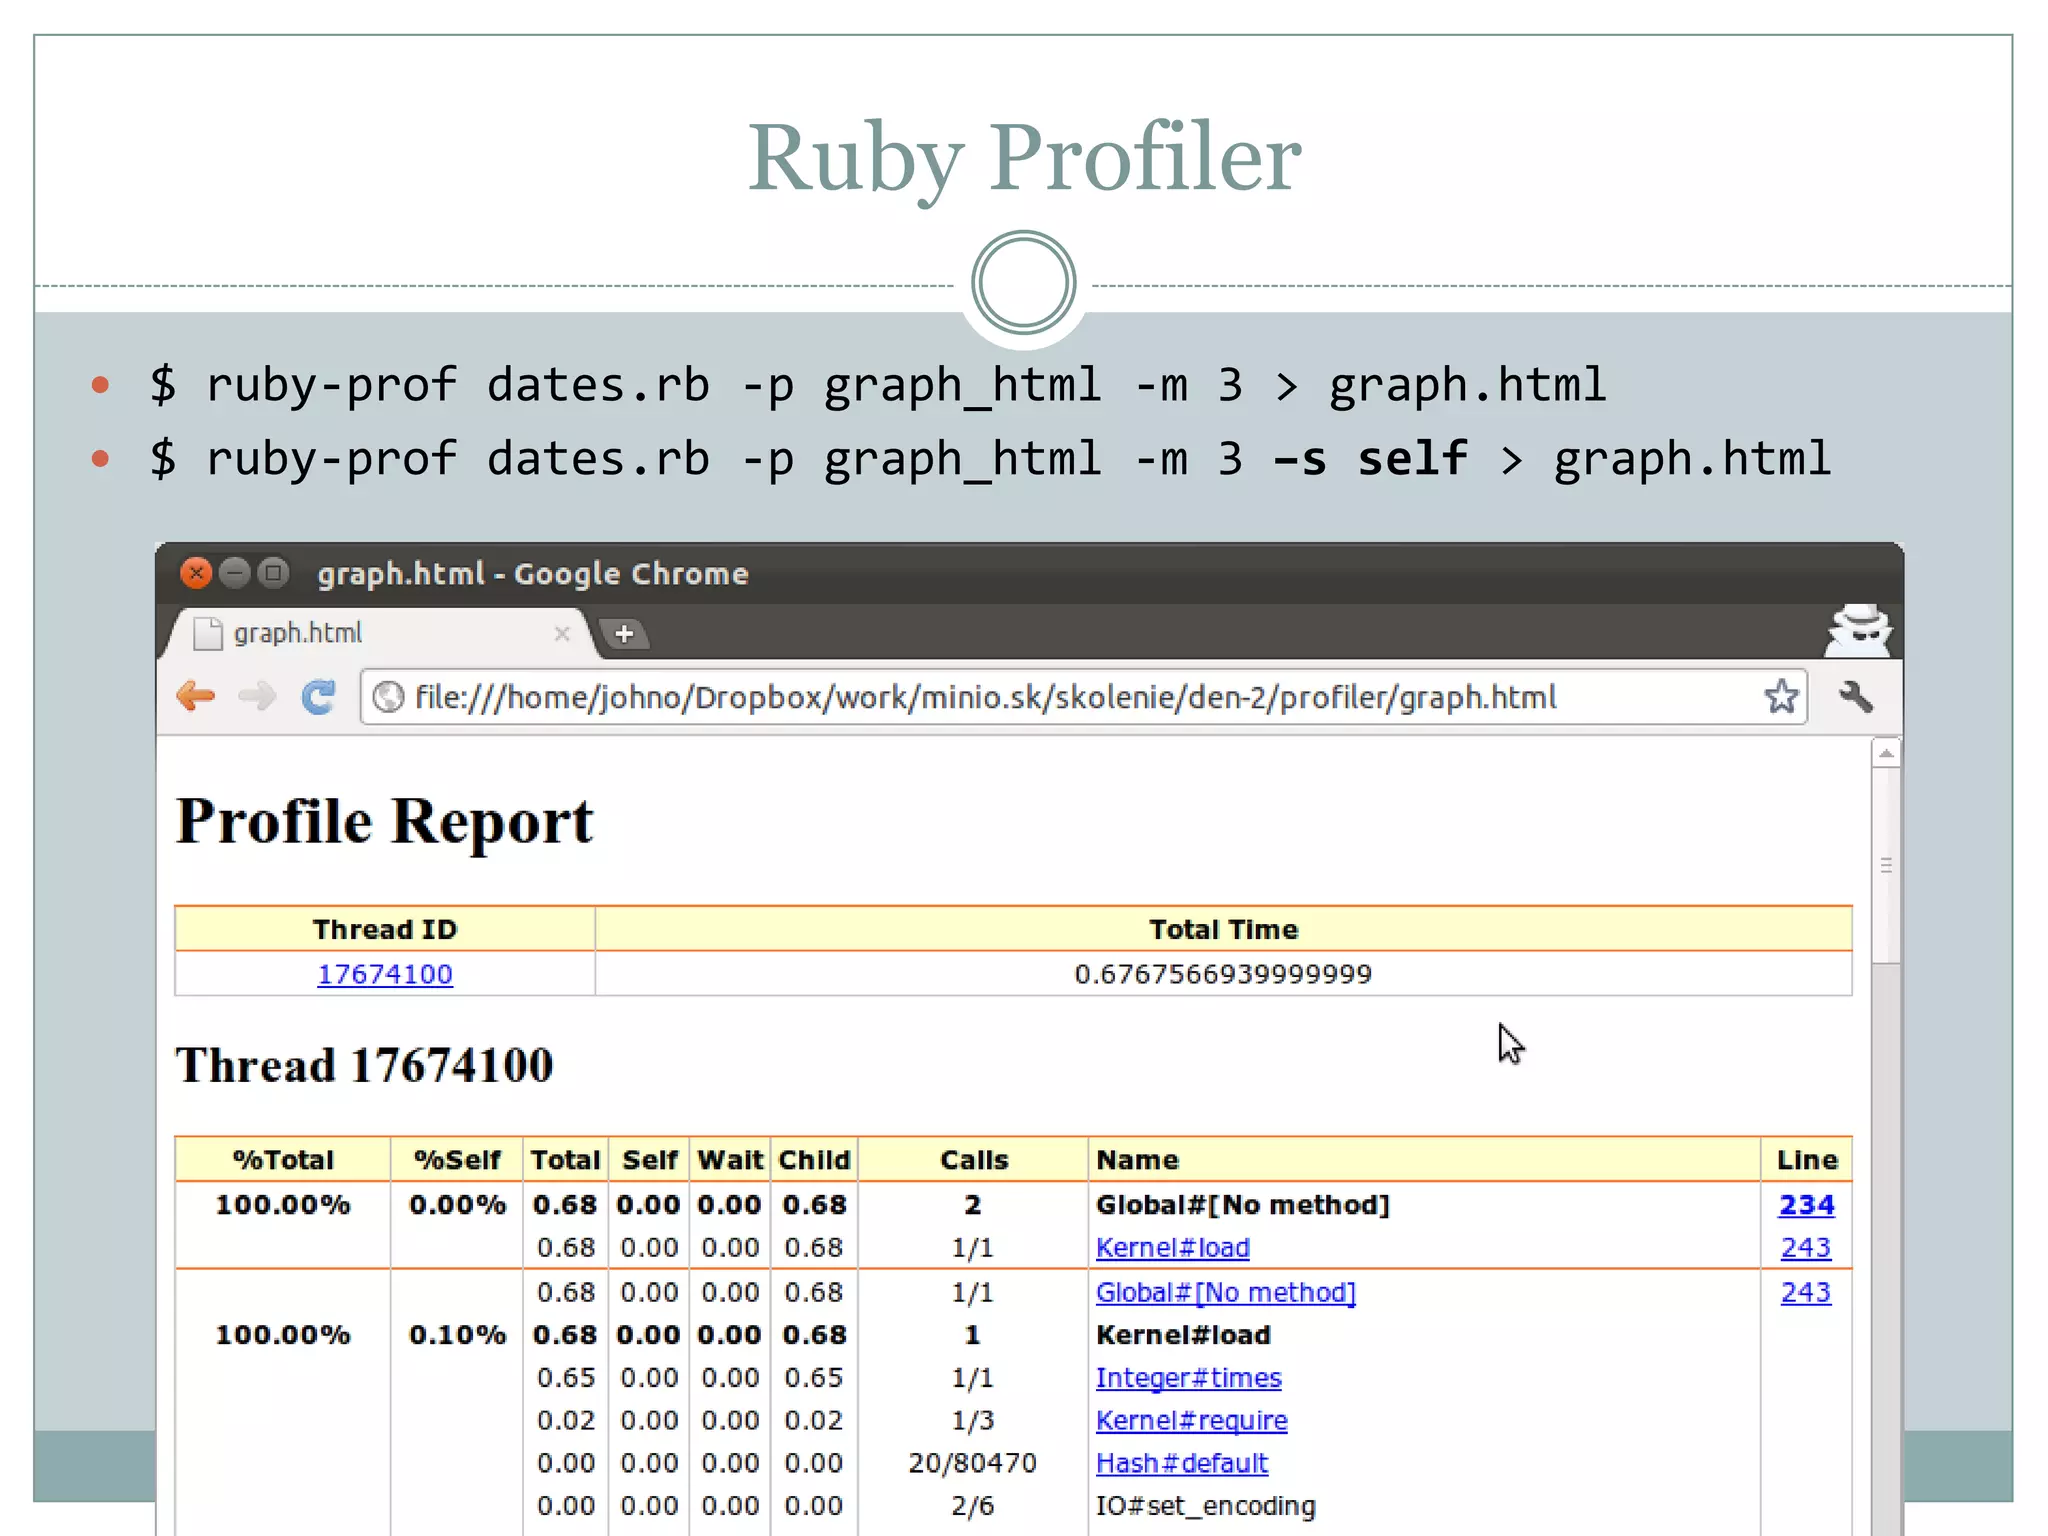Screen dimensions: 2048x1536
Task: Click the Line column header
Action: (x=1807, y=1160)
